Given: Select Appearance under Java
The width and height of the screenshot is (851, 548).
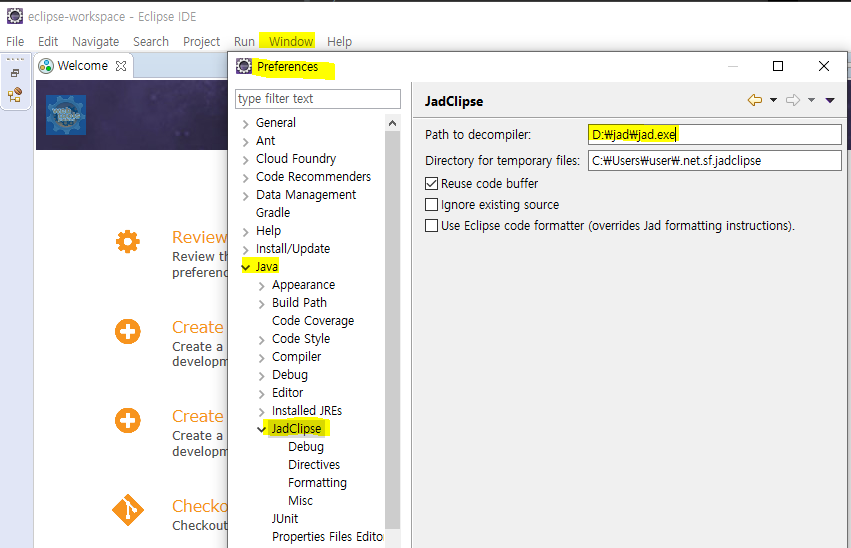Looking at the screenshot, I should tap(303, 285).
